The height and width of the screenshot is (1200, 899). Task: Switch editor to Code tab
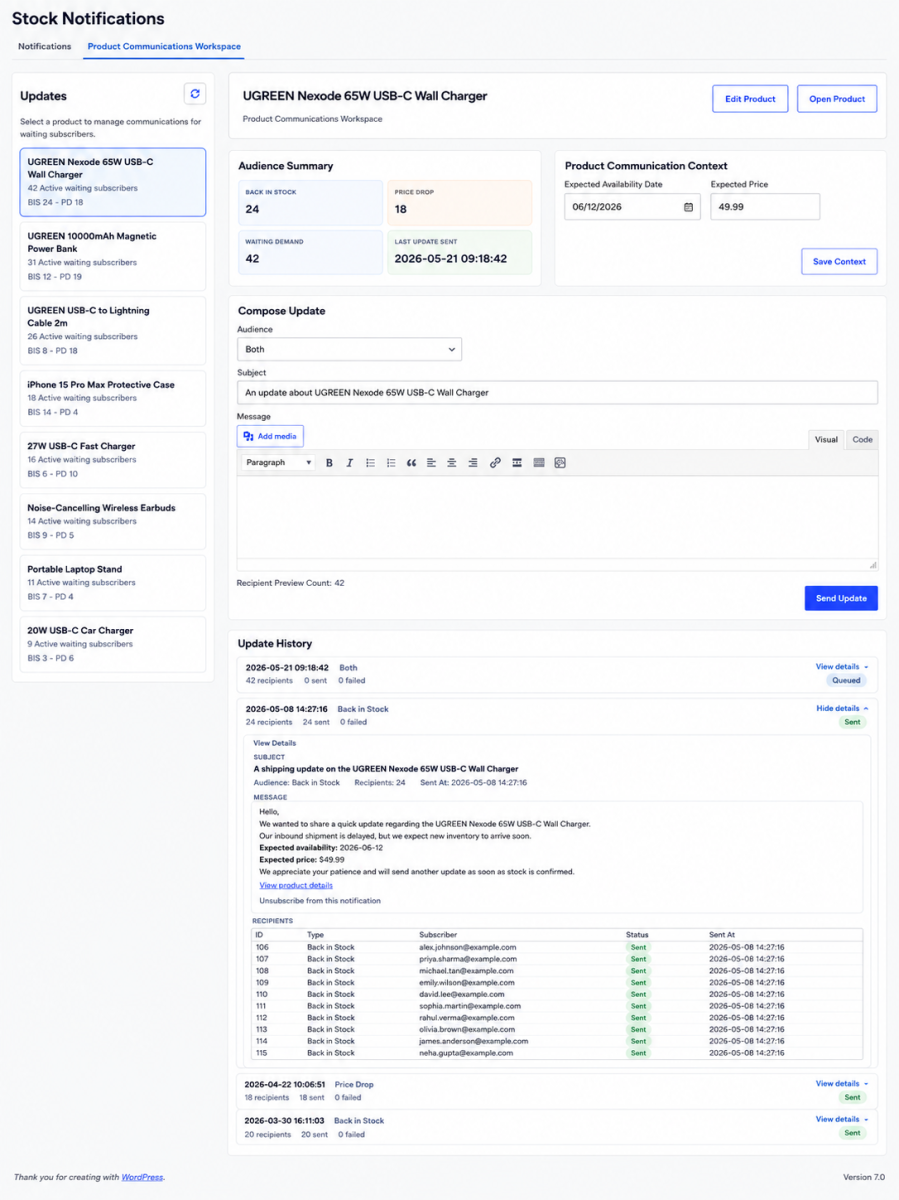862,439
